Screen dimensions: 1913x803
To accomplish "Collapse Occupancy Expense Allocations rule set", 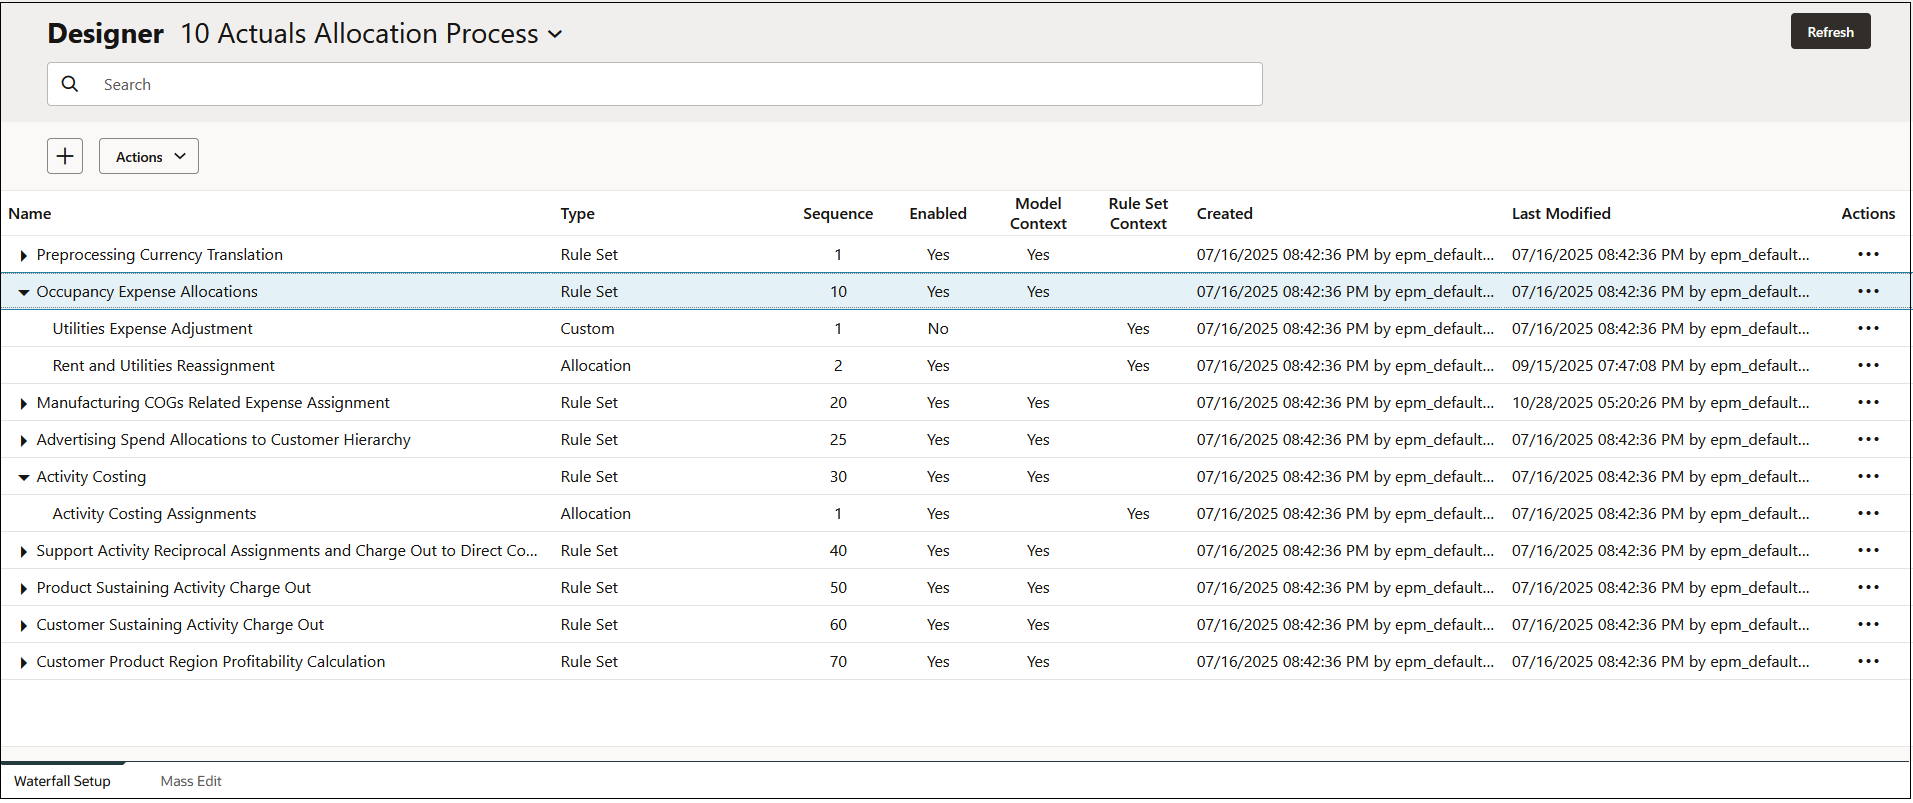I will [23, 292].
